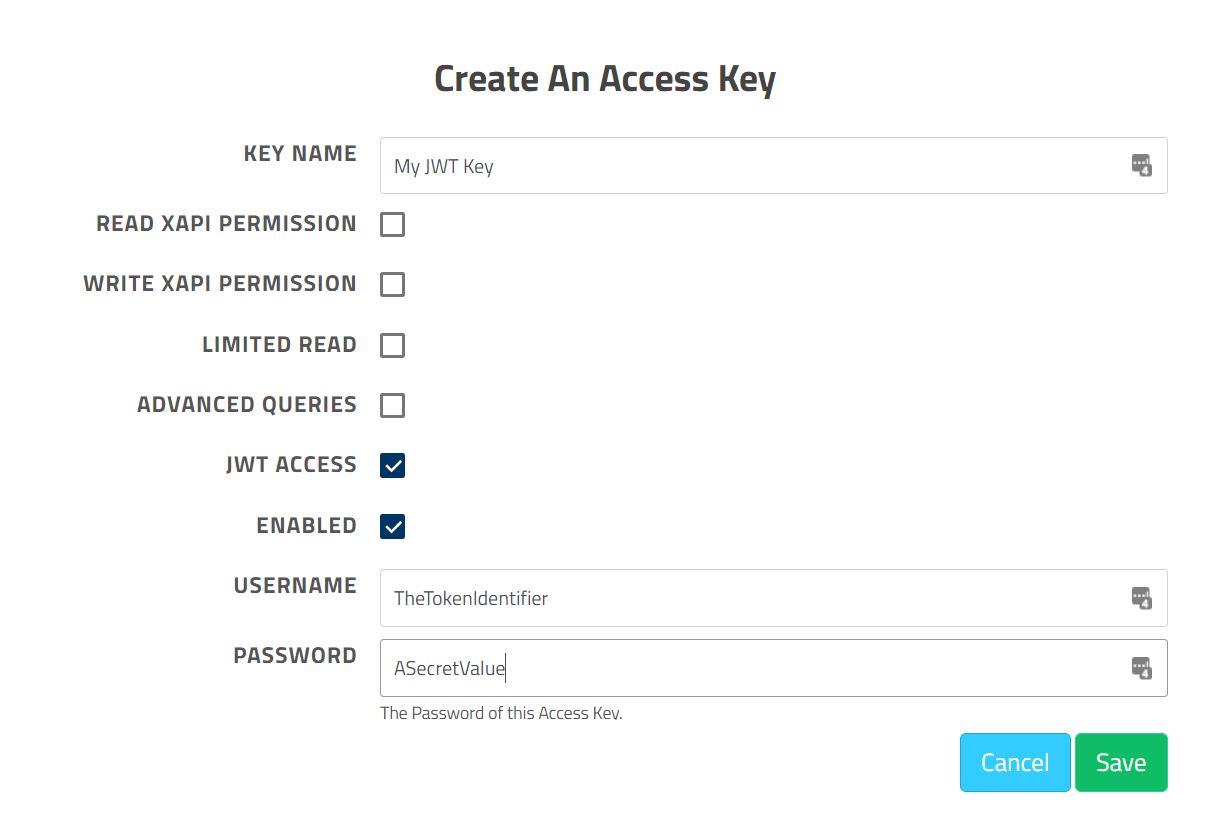Uncheck the JWT Access checkbox

click(x=393, y=465)
